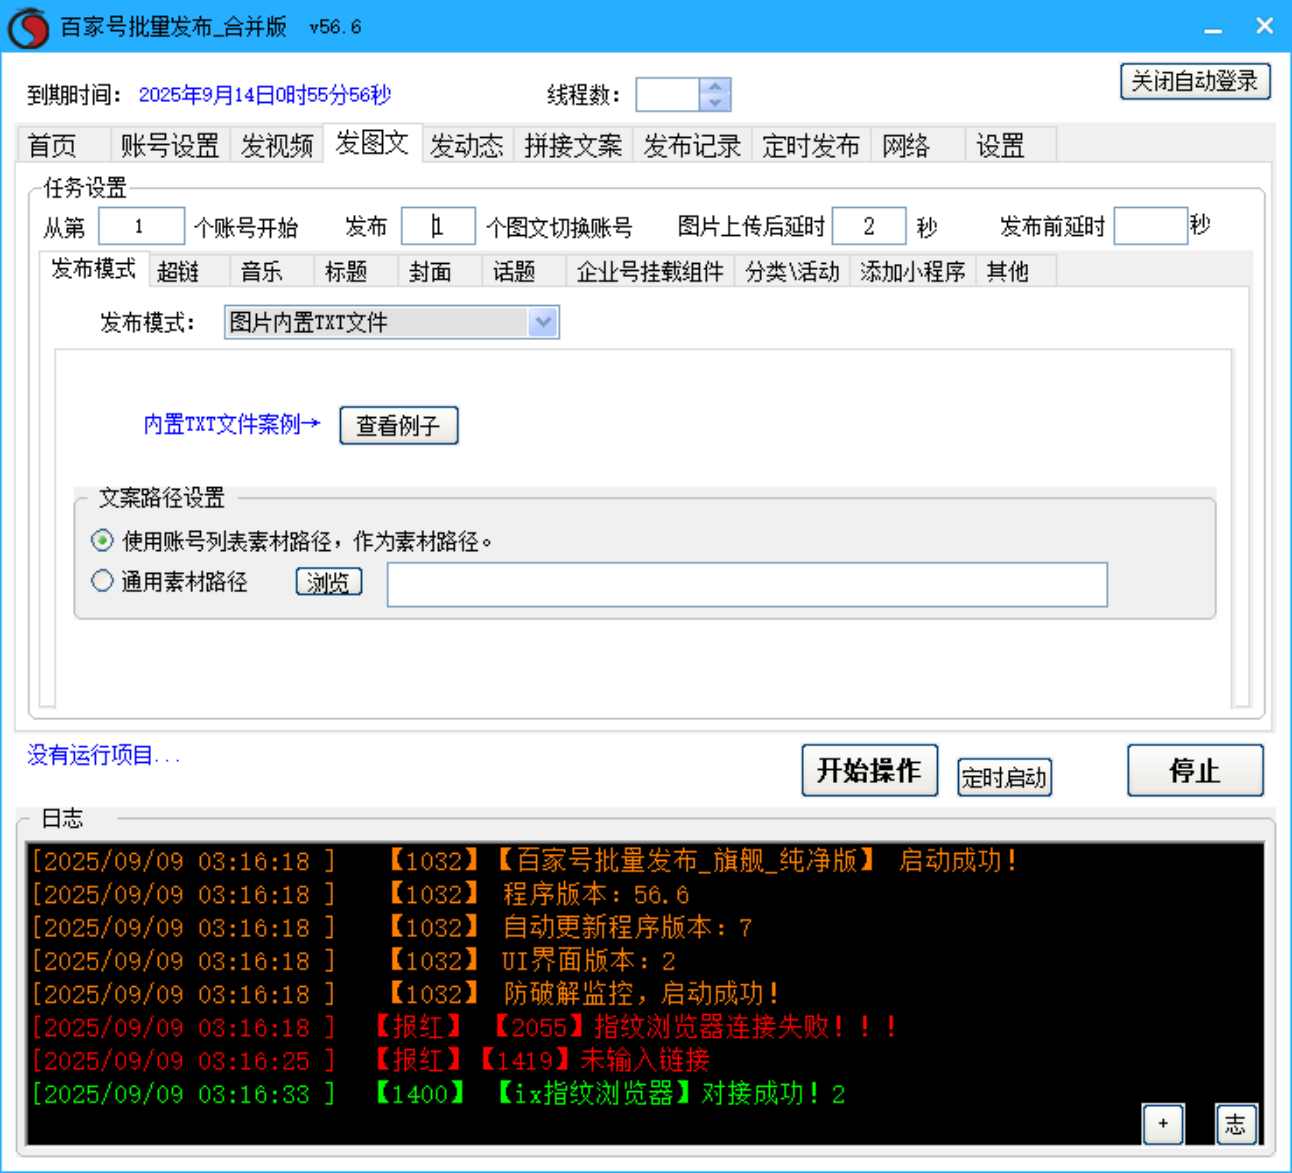This screenshot has width=1292, height=1173.
Task: Click the 线程数 spinner up arrow
Action: click(x=714, y=86)
